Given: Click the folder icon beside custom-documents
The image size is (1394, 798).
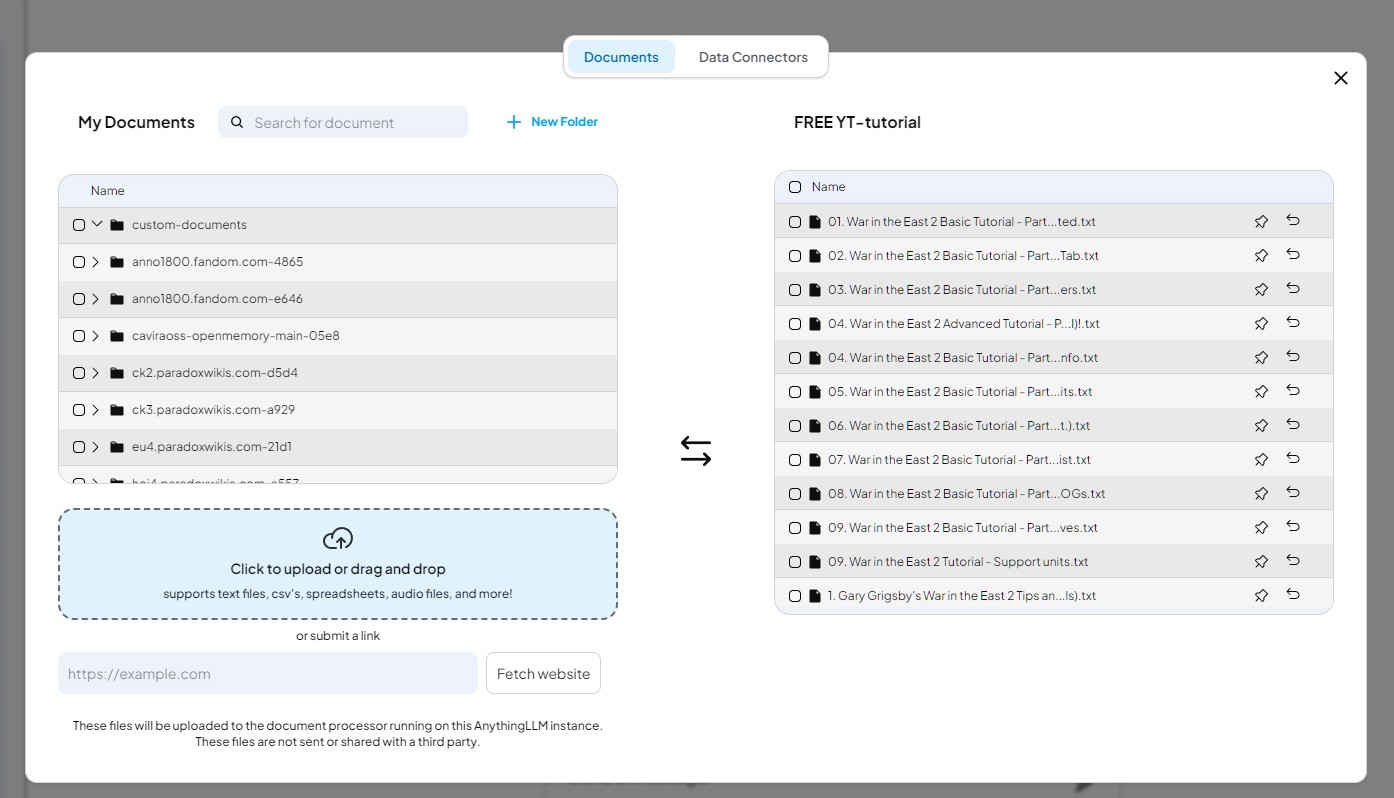Looking at the screenshot, I should click(117, 225).
